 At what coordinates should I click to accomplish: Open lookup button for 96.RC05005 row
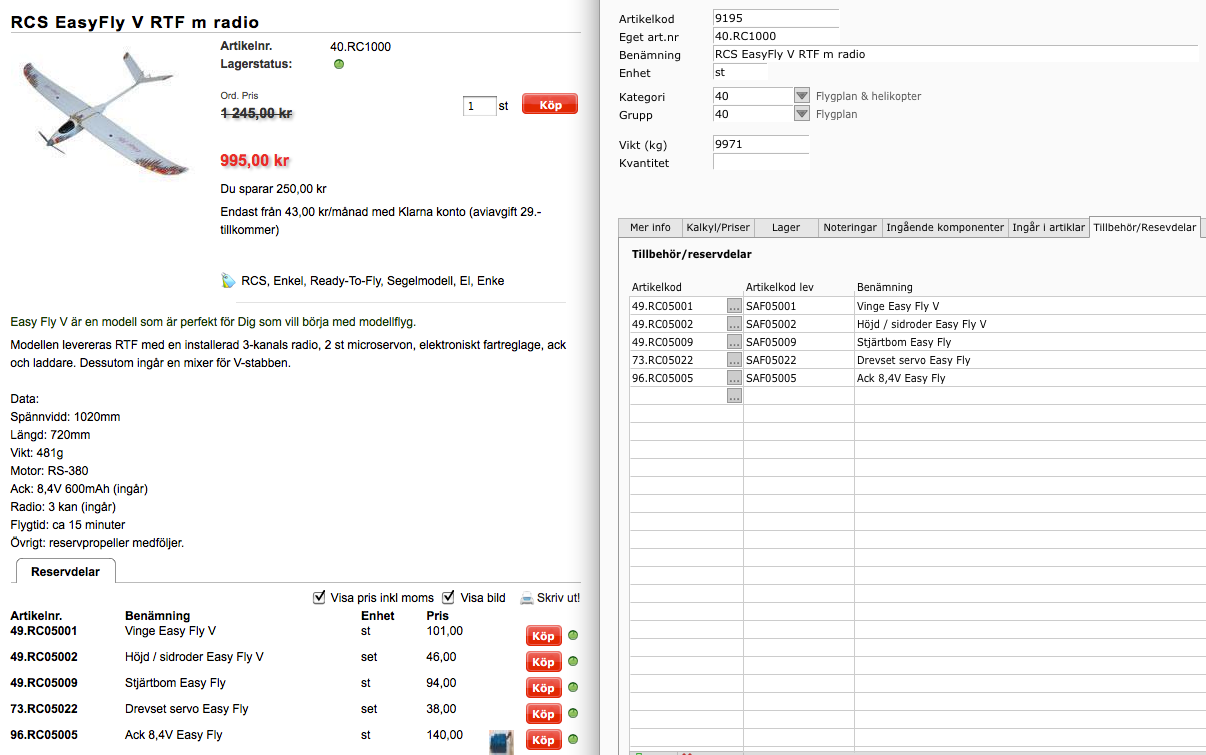[x=734, y=378]
